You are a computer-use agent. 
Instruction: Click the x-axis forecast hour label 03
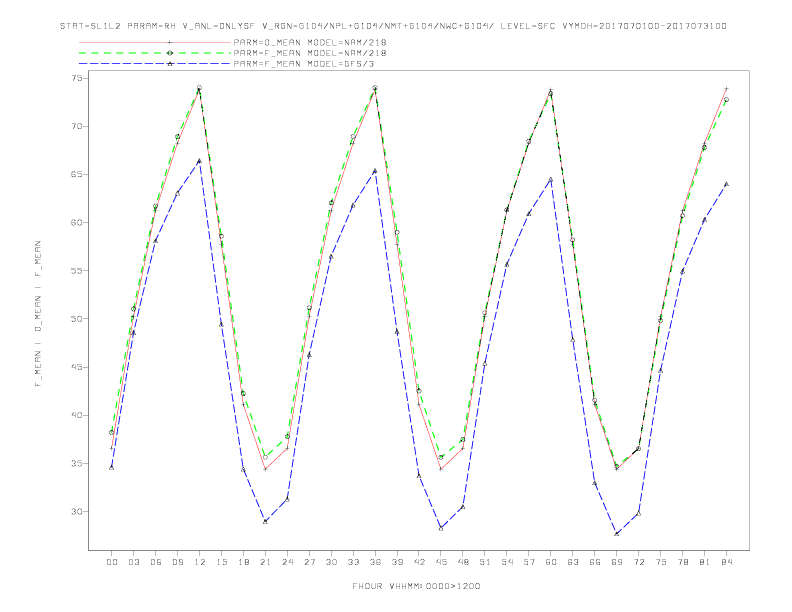pyautogui.click(x=133, y=562)
